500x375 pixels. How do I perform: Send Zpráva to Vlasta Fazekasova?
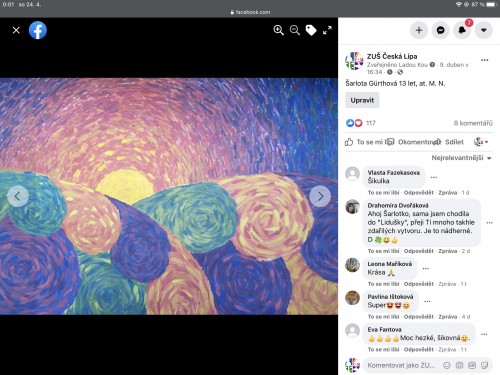pos(447,193)
